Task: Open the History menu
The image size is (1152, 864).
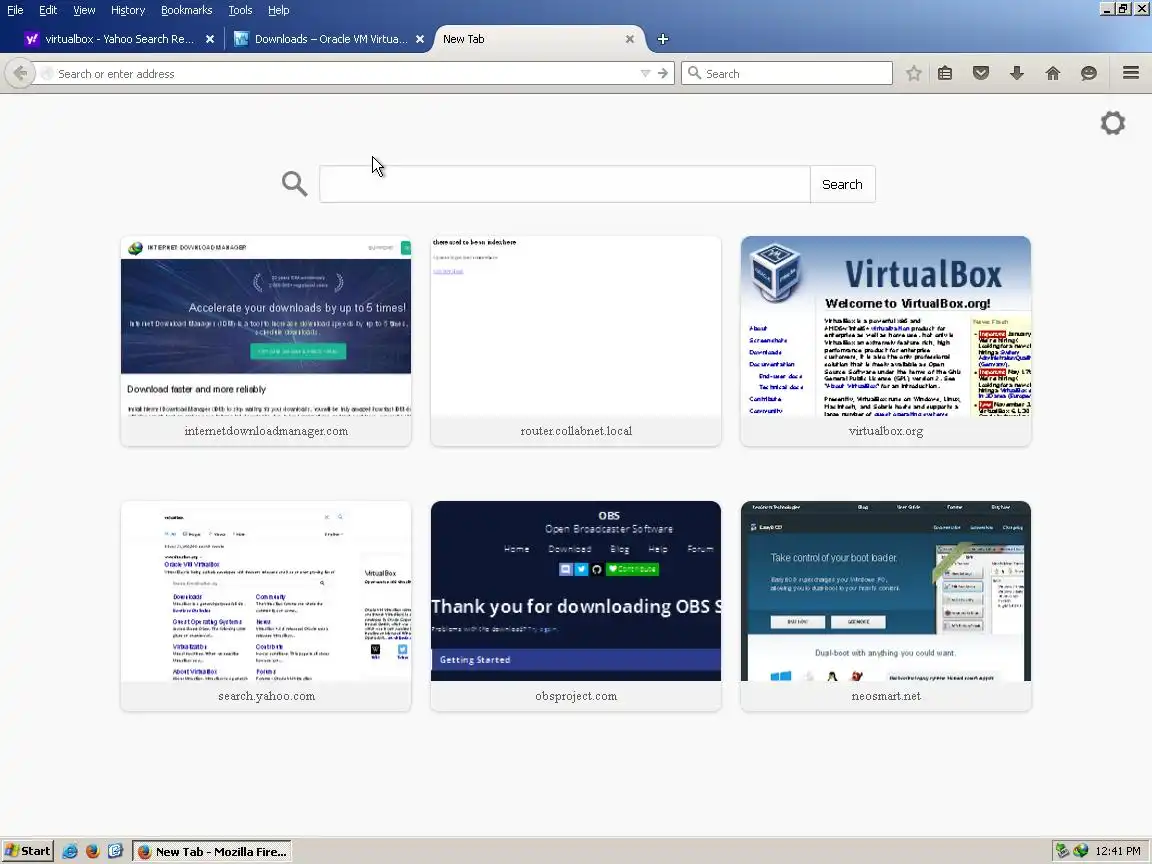Action: [x=128, y=10]
